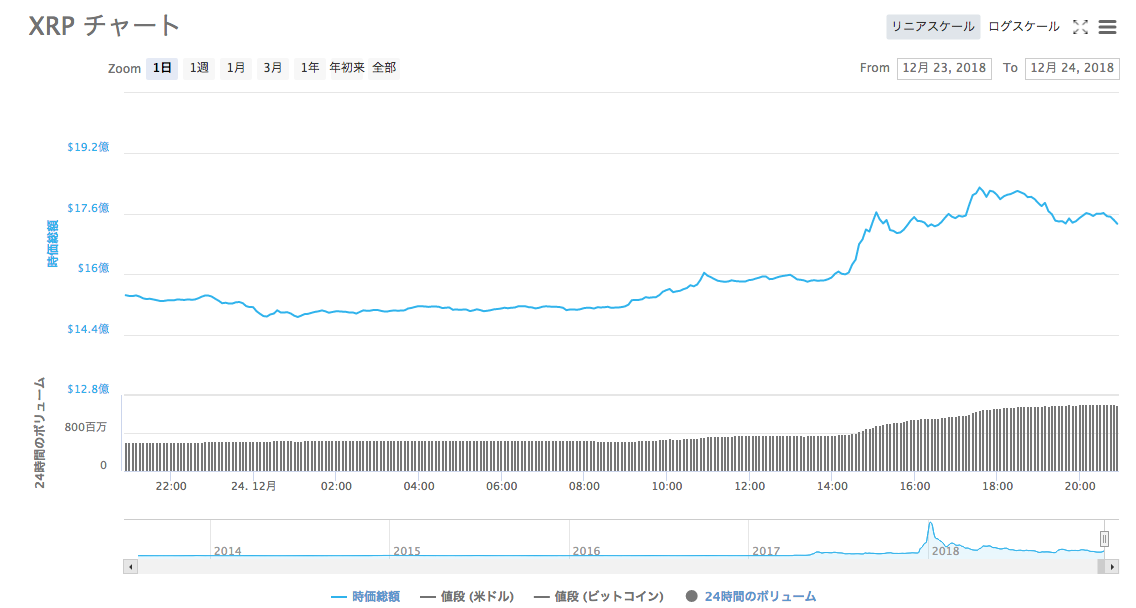Click the navigator right scroll arrow

[x=1112, y=566]
